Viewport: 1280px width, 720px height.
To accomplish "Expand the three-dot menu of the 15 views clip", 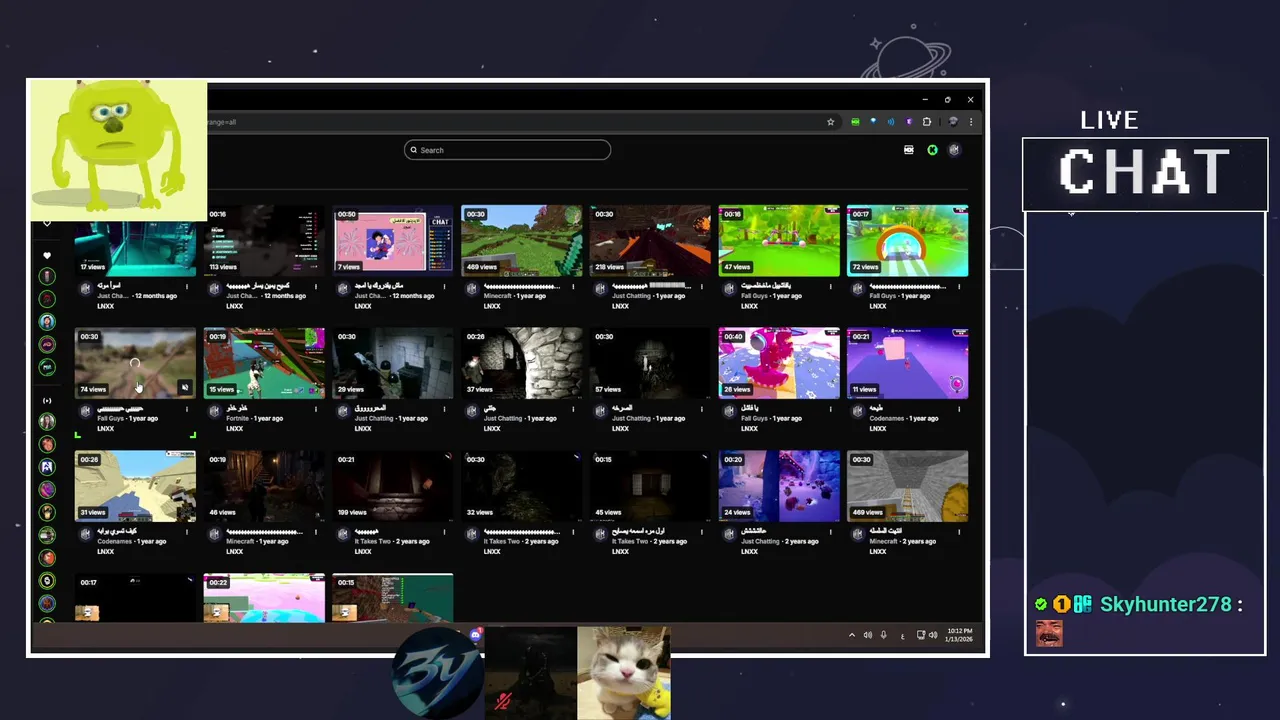I will click(316, 409).
